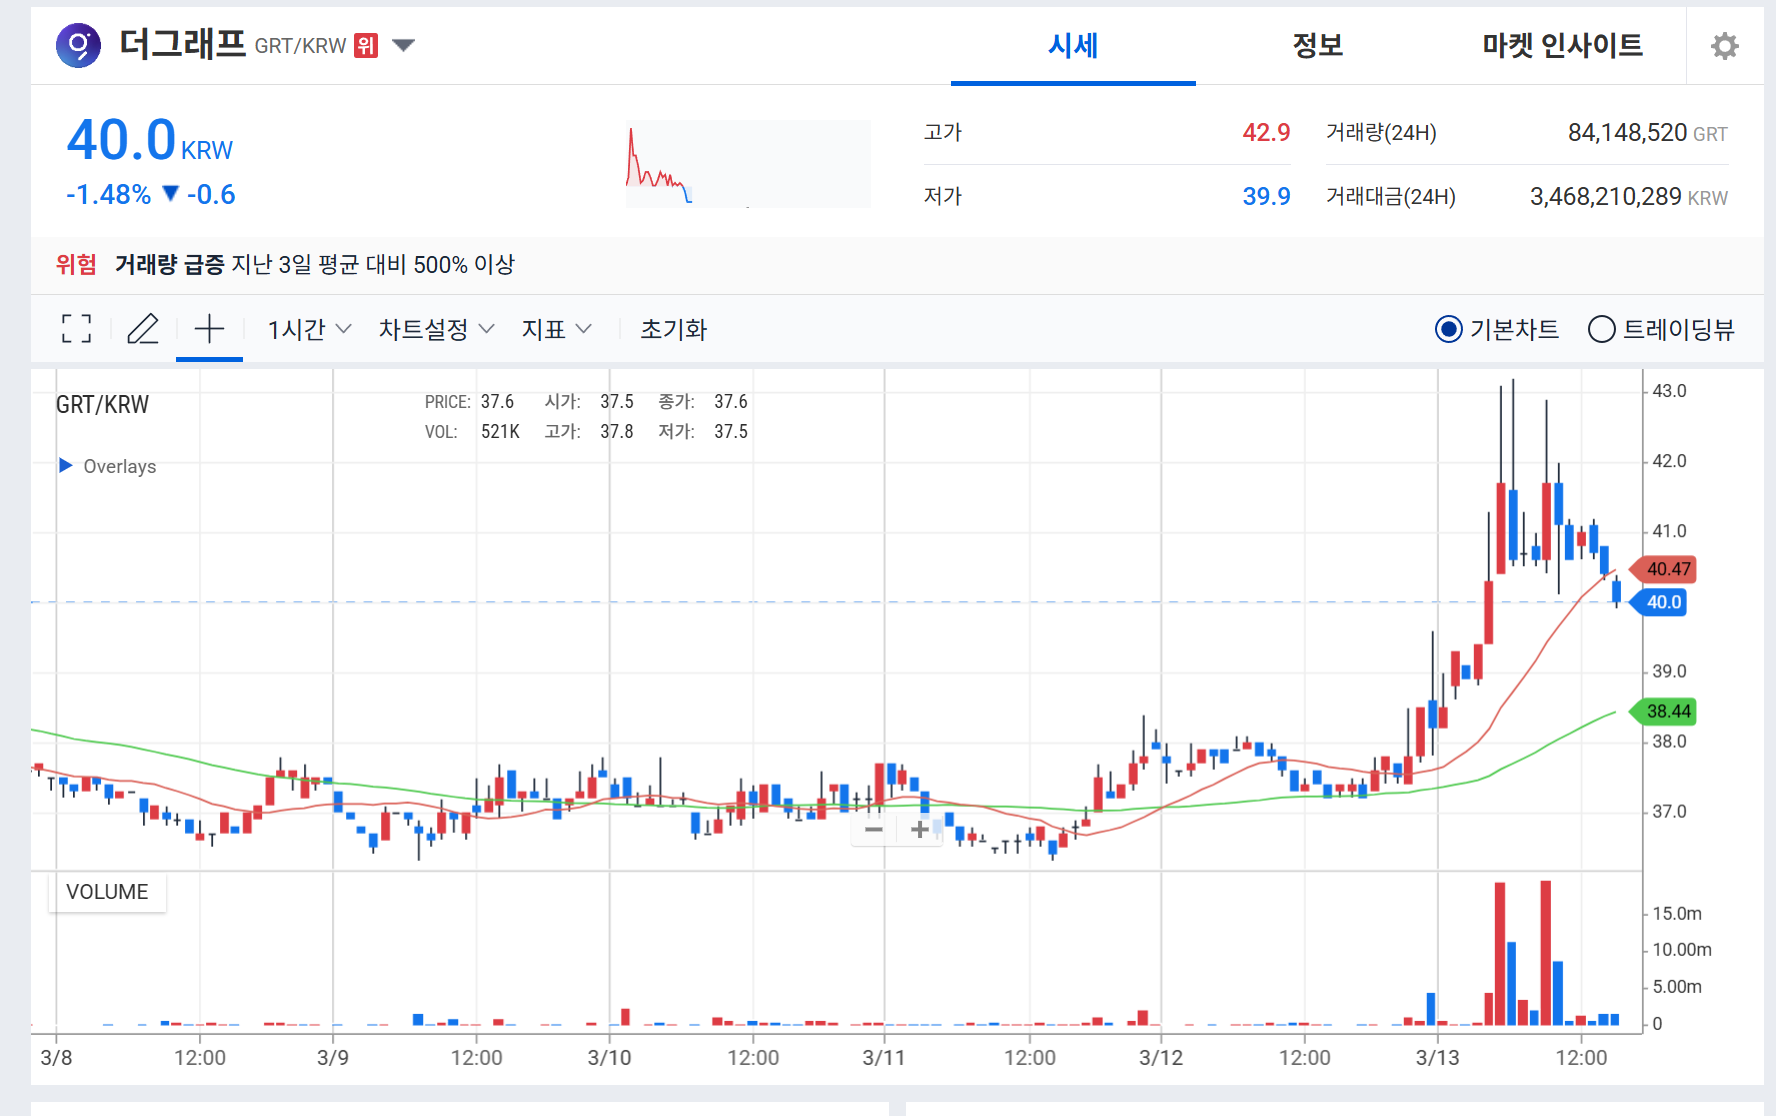Image resolution: width=1776 pixels, height=1116 pixels.
Task: Expand the 차트설정 dropdown menu
Action: pos(436,329)
